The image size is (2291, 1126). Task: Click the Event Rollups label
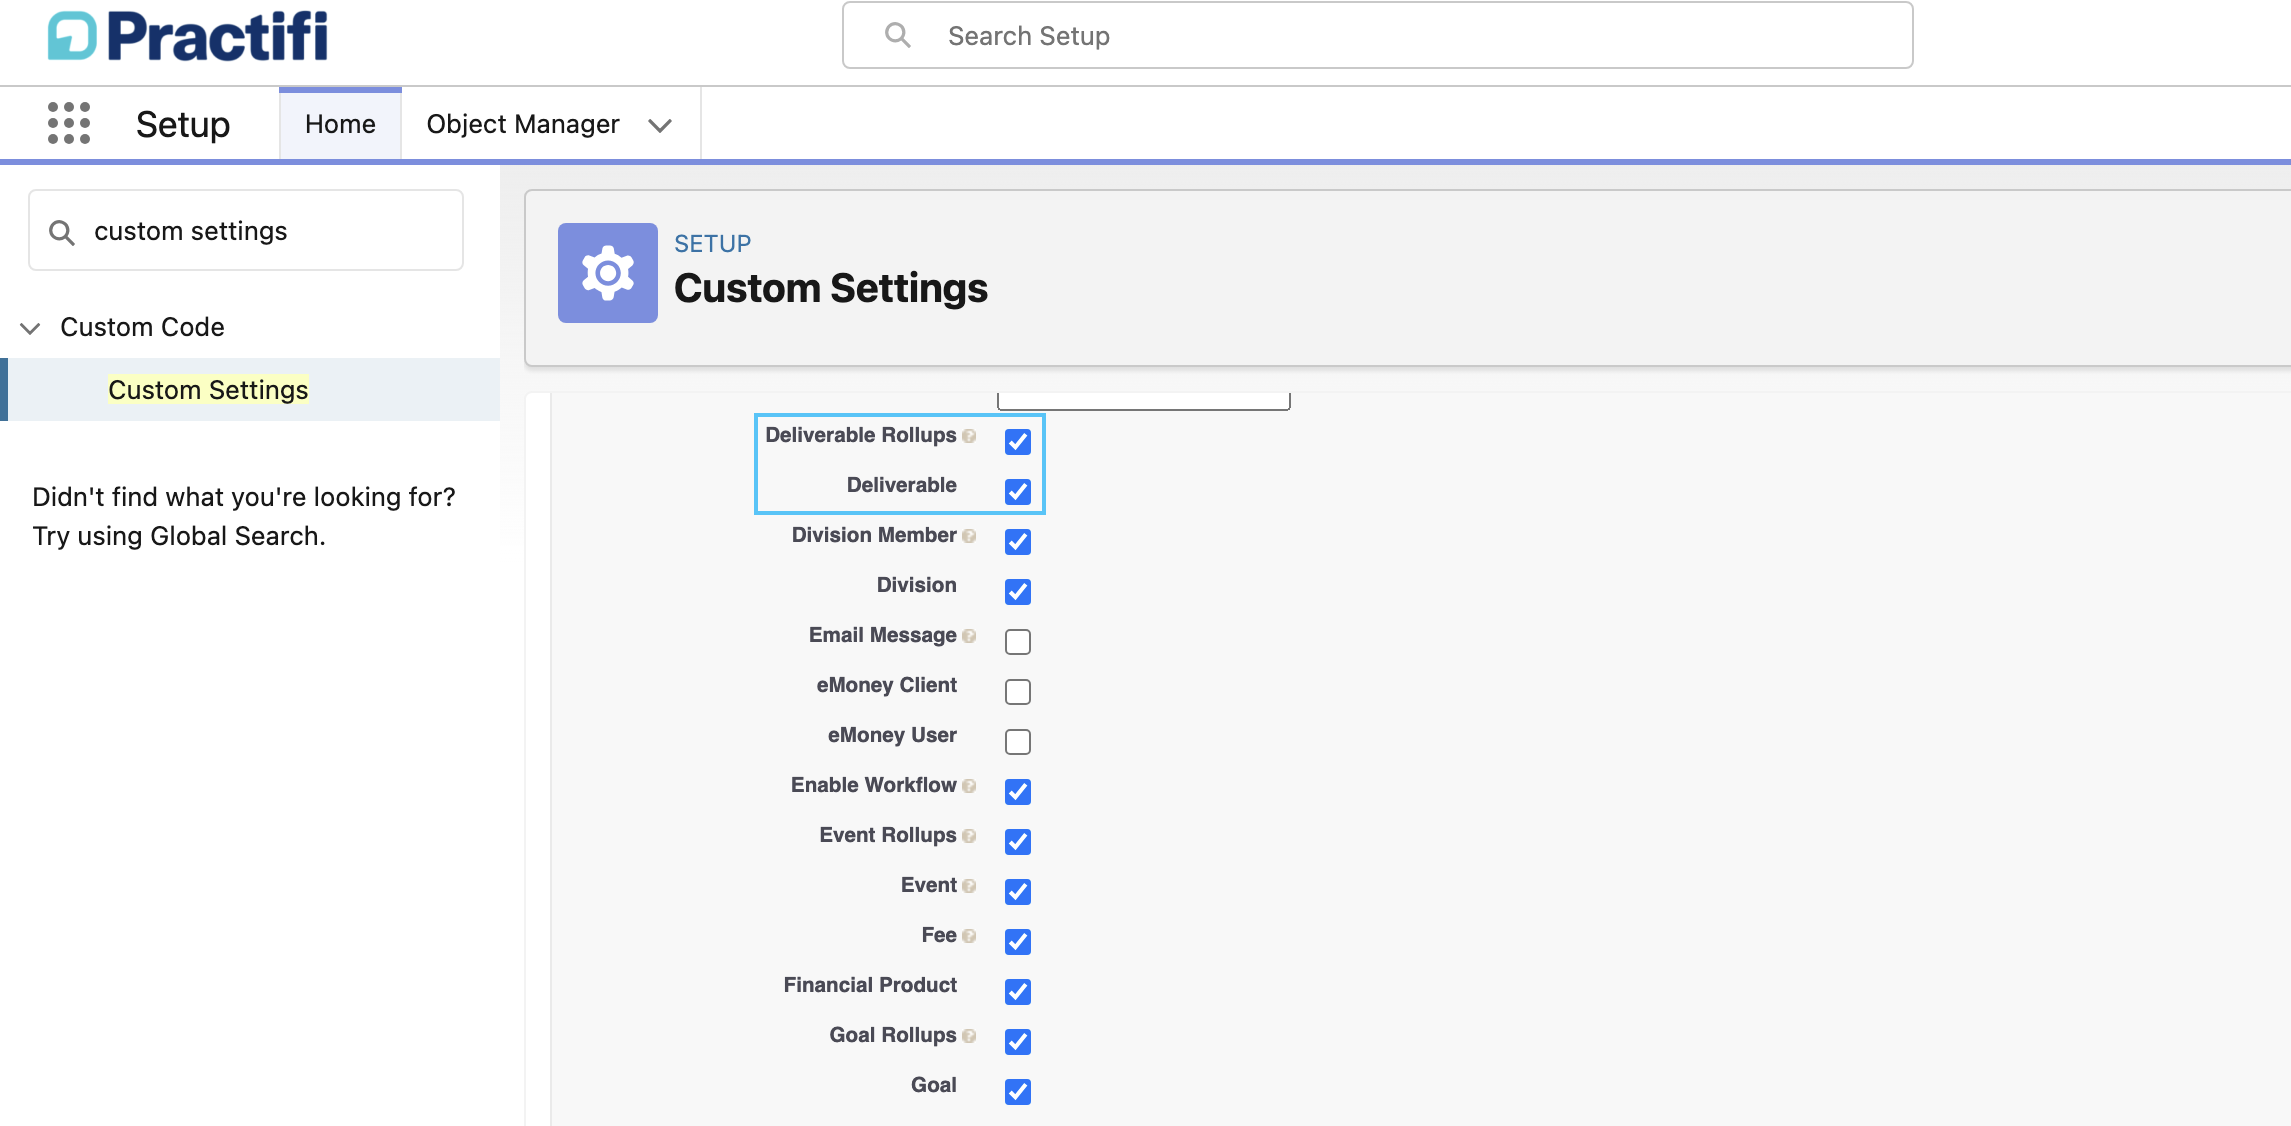click(x=888, y=835)
